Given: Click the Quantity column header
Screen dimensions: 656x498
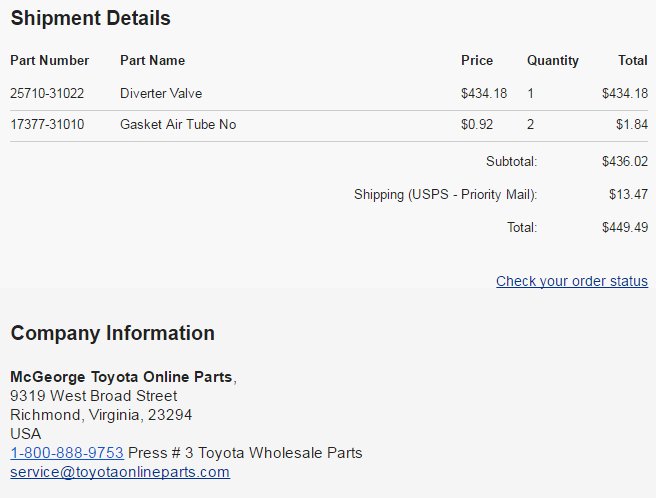Looking at the screenshot, I should pos(553,61).
